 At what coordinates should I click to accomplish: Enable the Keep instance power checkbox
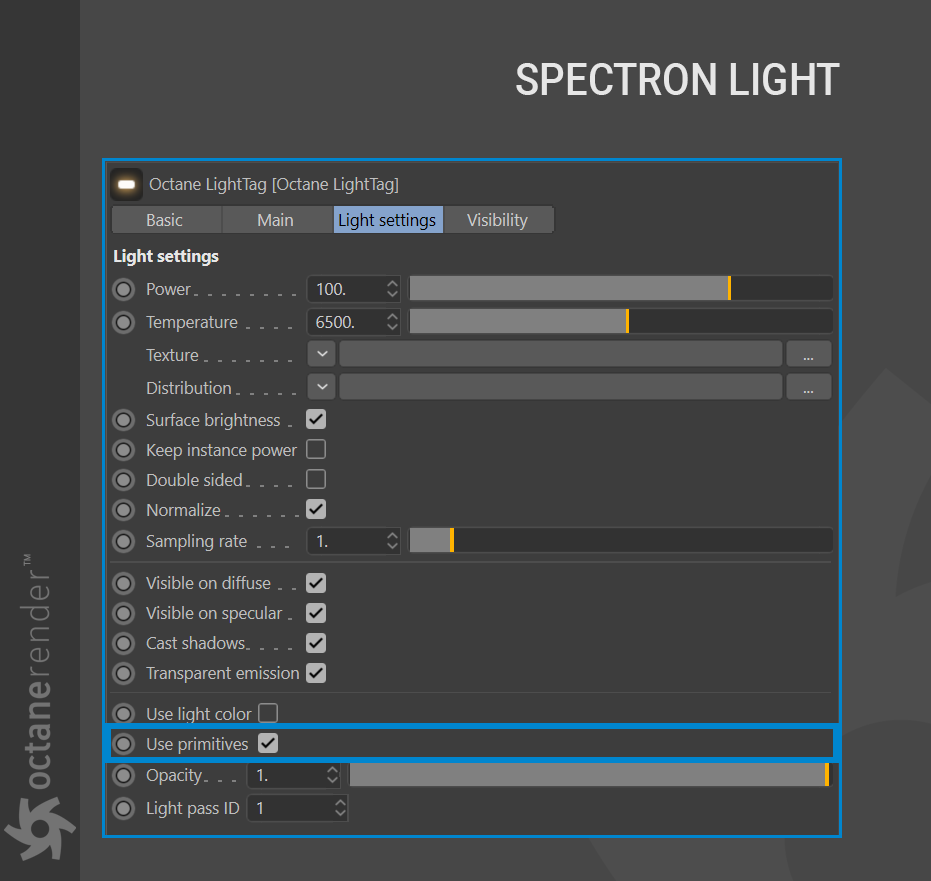(x=316, y=449)
